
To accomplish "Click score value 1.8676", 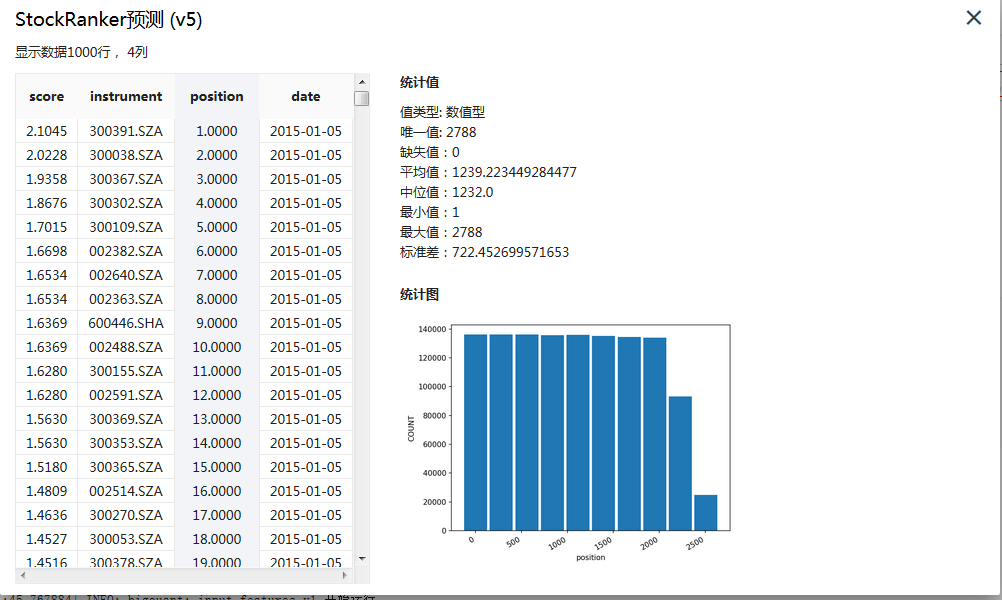I will tap(47, 203).
